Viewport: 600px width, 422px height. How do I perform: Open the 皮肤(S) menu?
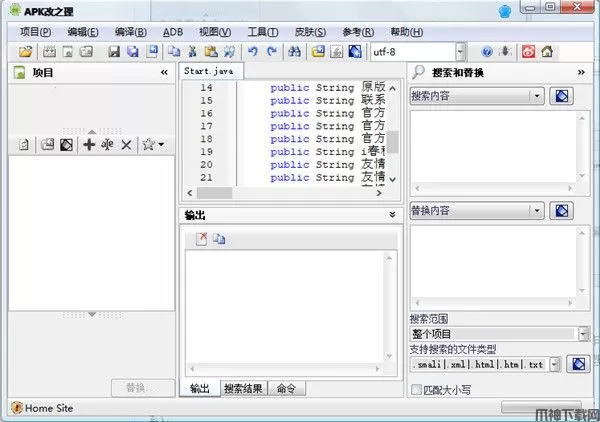310,32
